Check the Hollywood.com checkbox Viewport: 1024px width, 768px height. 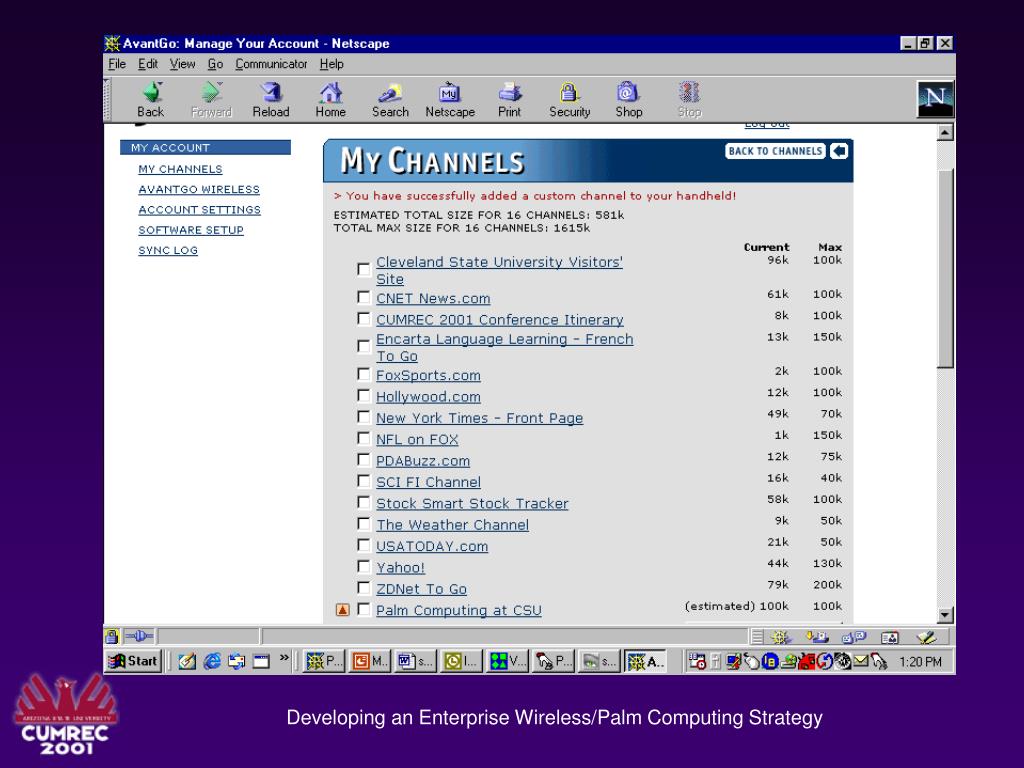coord(364,396)
